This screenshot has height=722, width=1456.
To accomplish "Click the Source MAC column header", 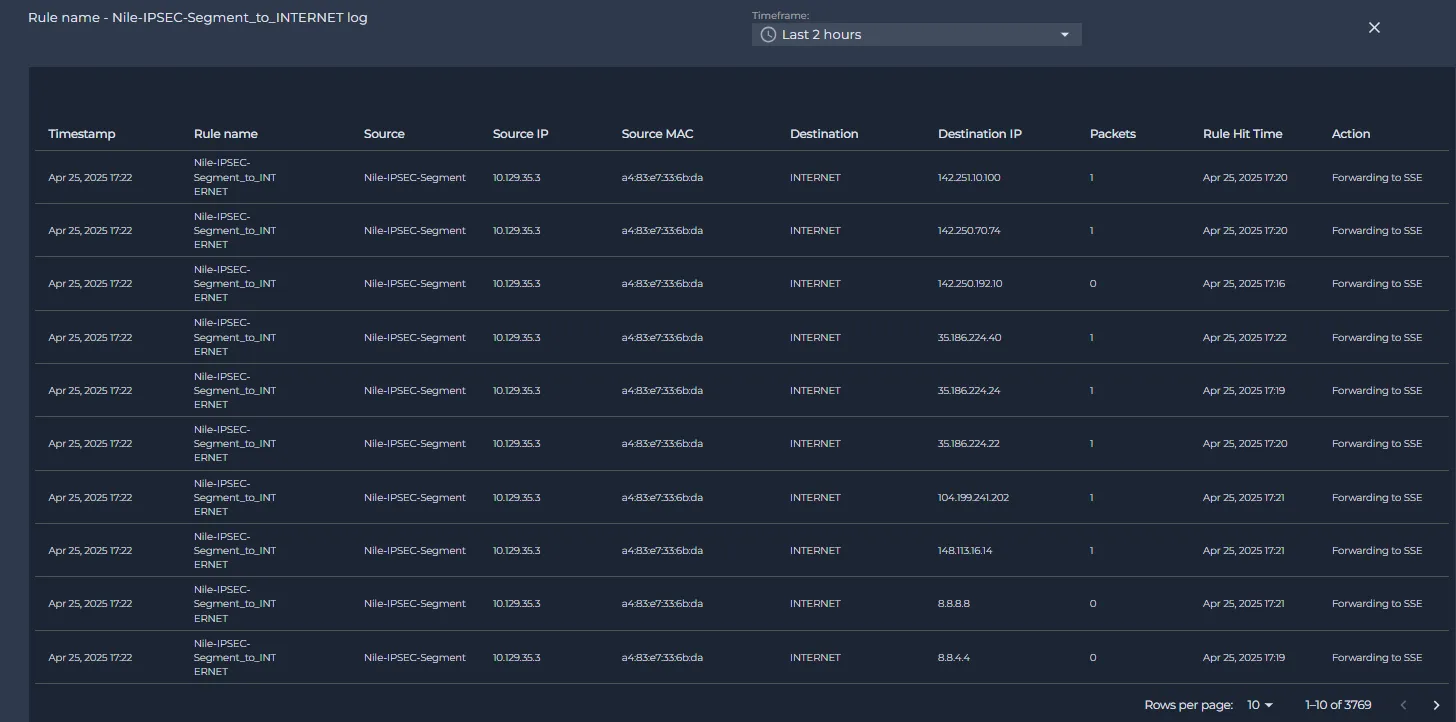I will [657, 134].
